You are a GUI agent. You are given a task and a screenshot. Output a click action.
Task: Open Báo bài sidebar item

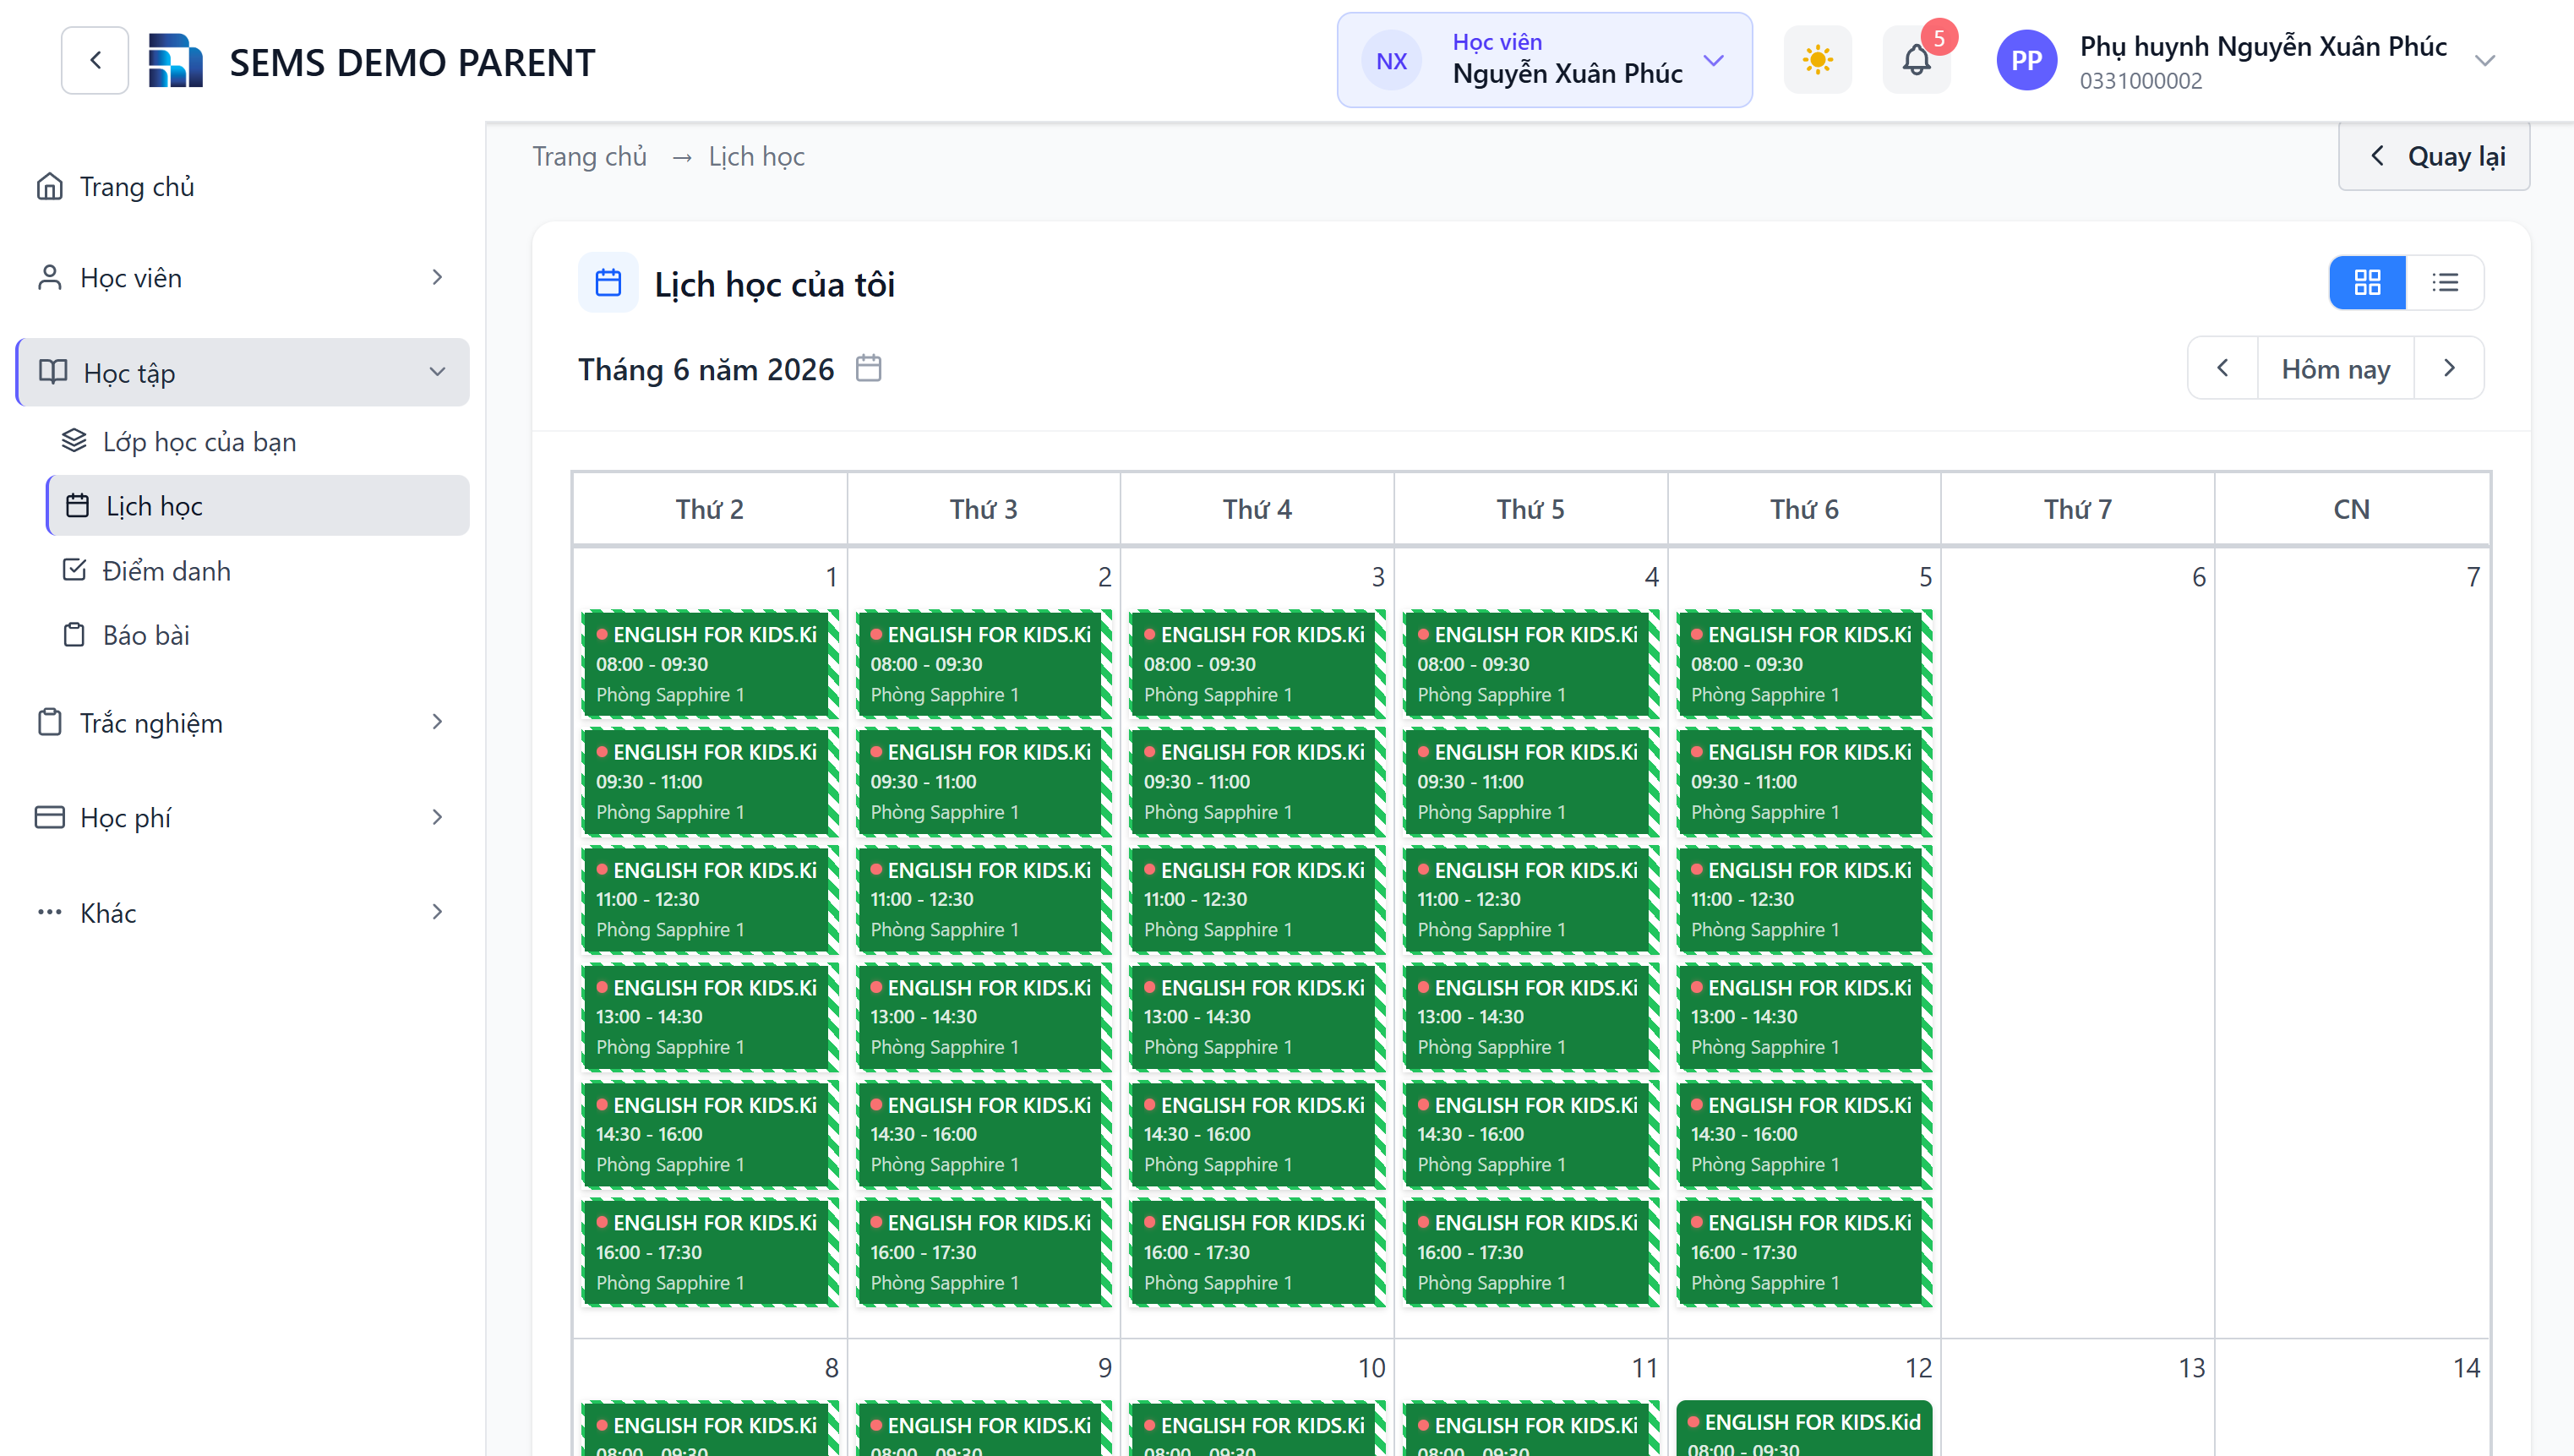258,634
